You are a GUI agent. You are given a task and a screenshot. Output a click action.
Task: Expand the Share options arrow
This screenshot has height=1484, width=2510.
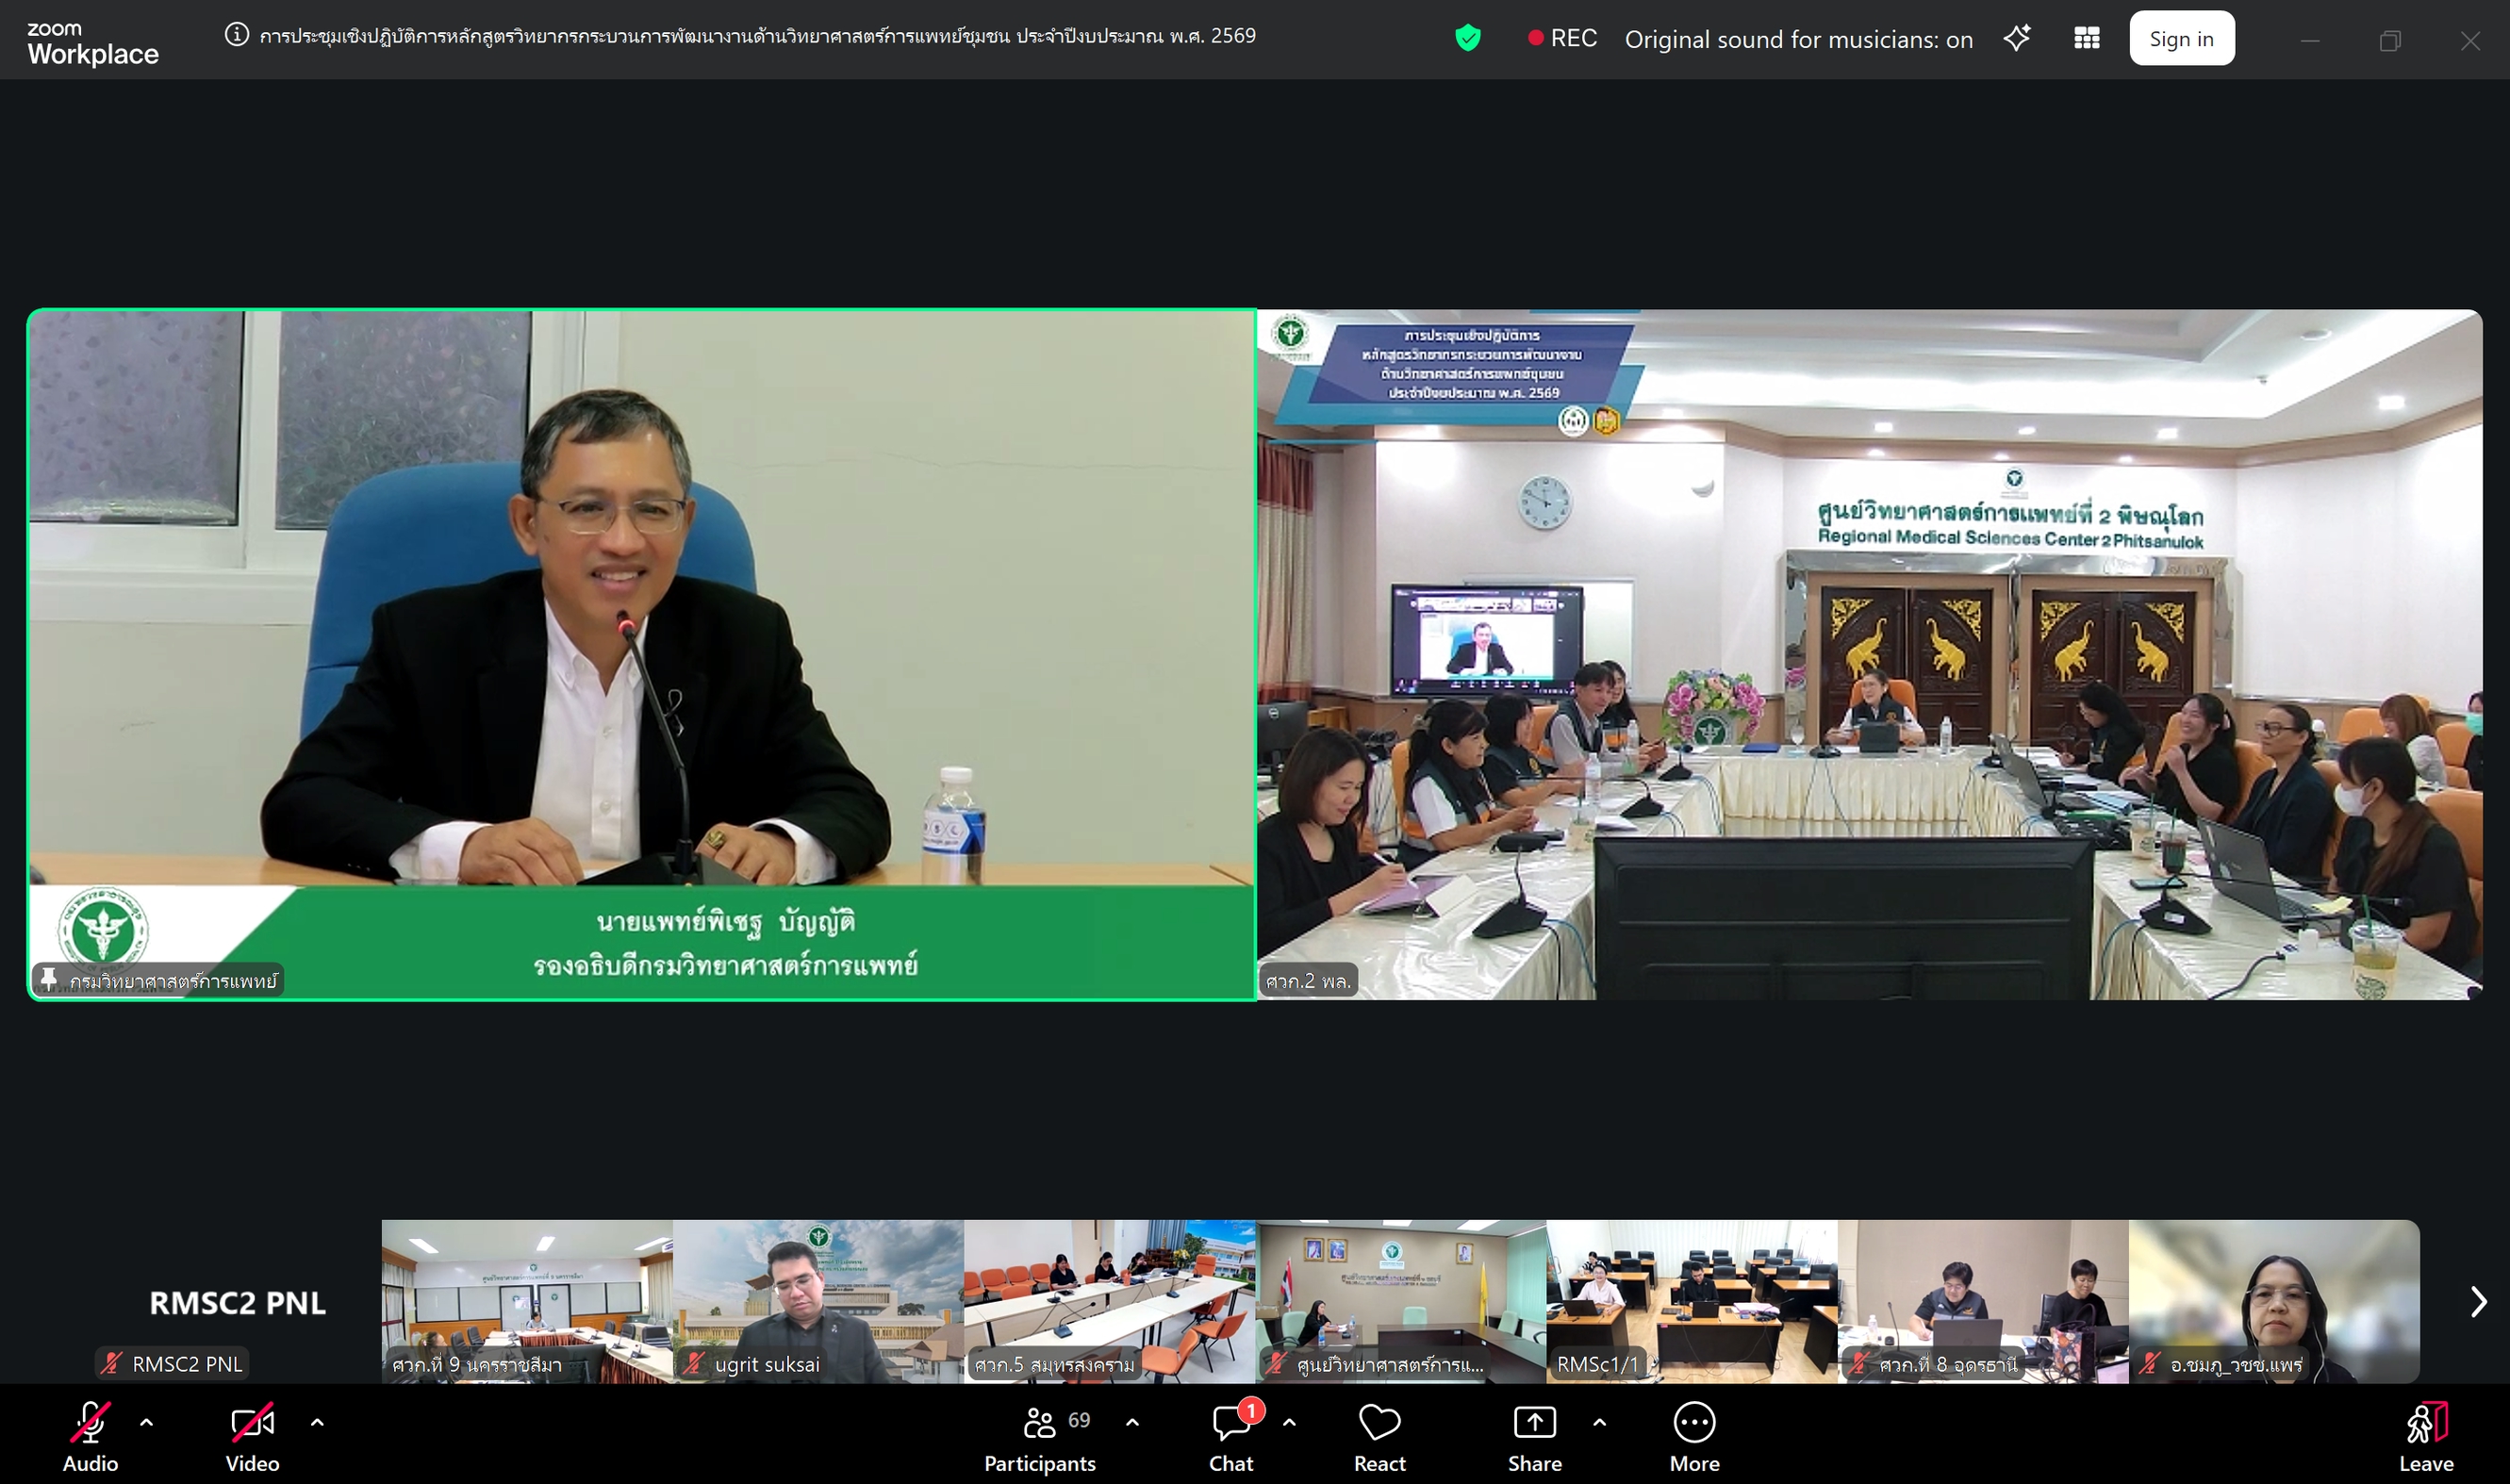(x=1599, y=1421)
